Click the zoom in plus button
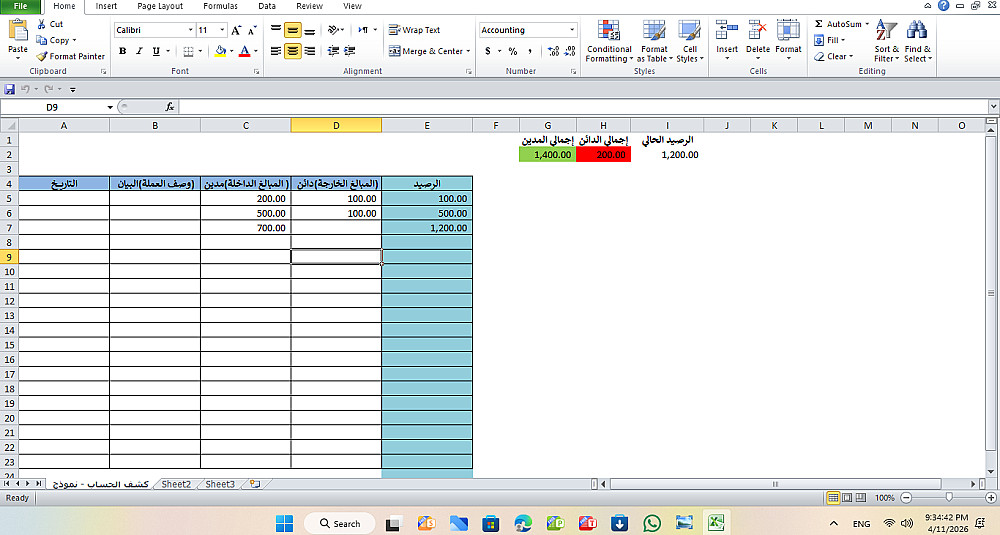Image resolution: width=1000 pixels, height=535 pixels. (x=990, y=497)
